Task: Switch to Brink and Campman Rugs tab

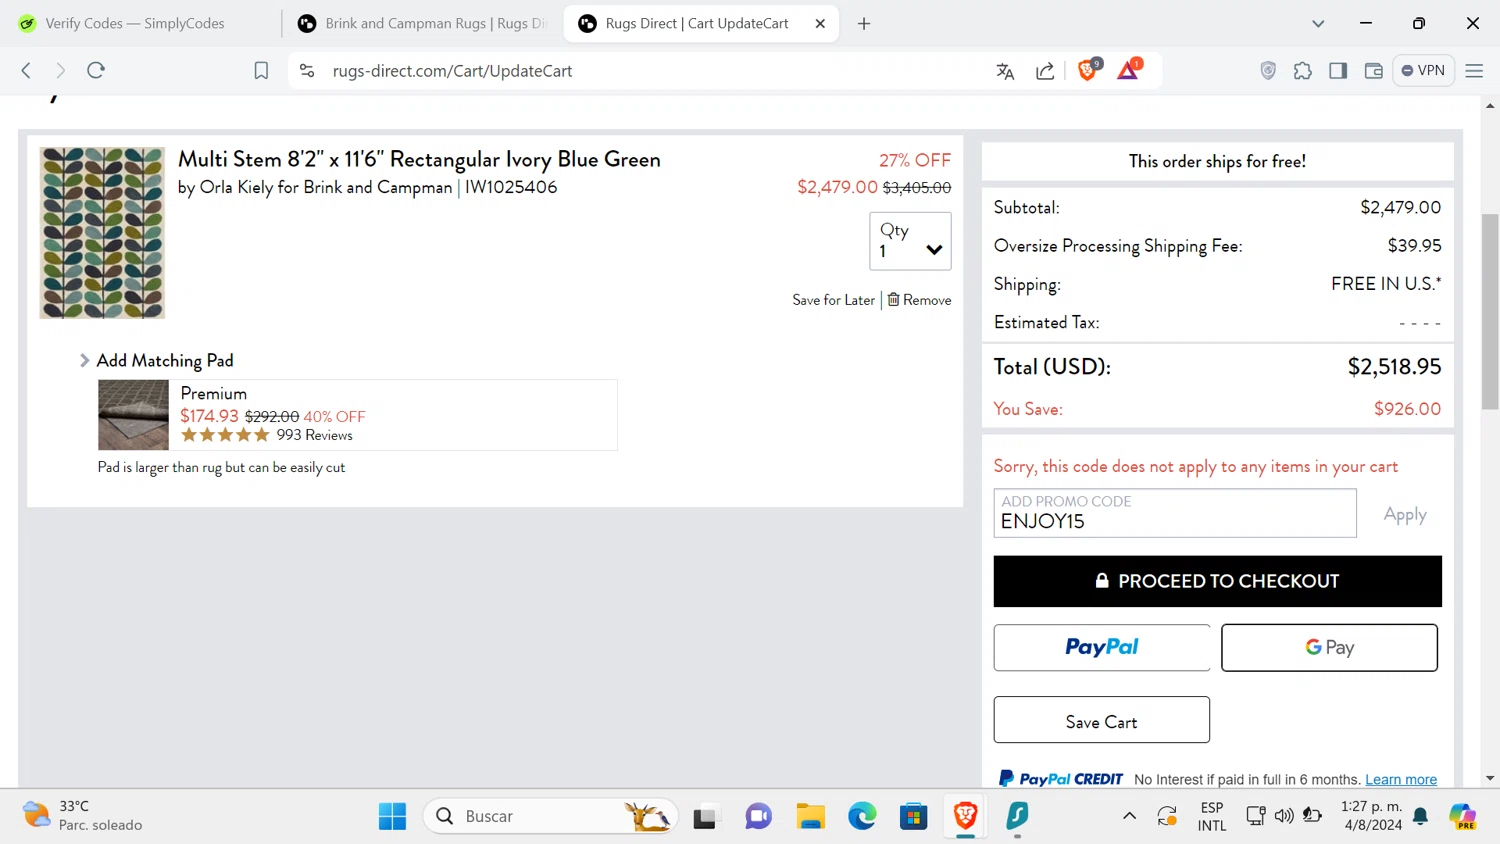Action: (x=421, y=23)
